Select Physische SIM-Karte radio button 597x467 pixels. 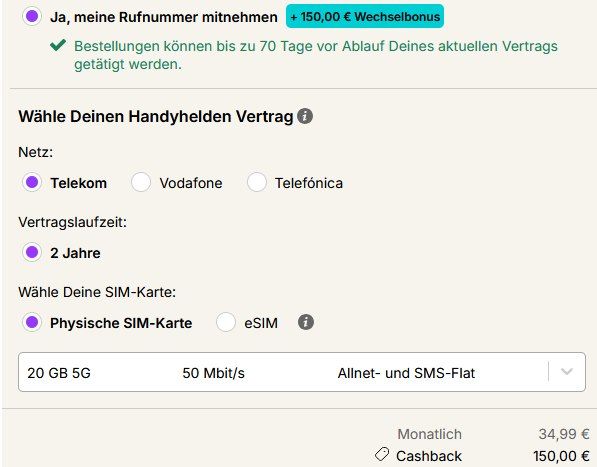(x=32, y=322)
